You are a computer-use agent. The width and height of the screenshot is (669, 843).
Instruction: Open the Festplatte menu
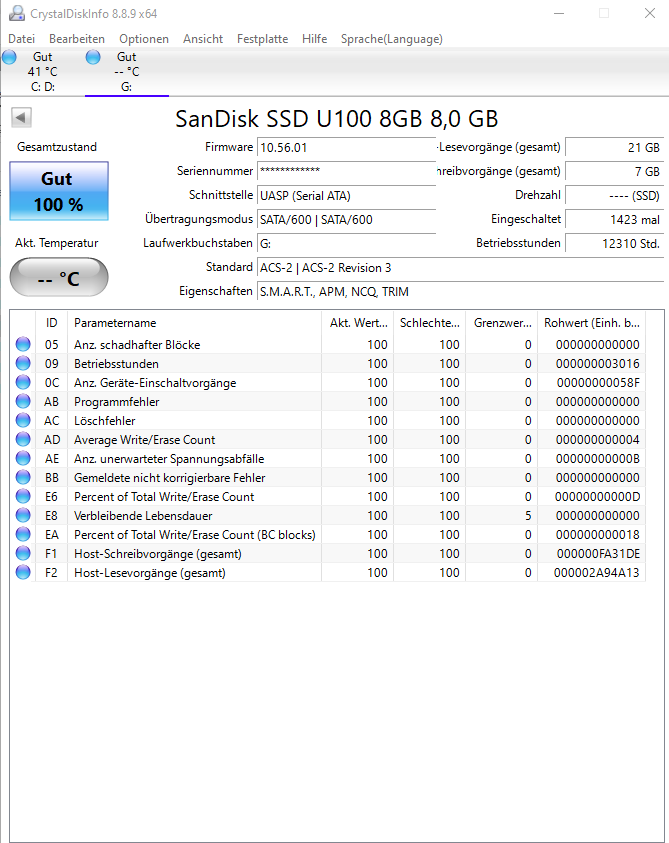coord(262,39)
